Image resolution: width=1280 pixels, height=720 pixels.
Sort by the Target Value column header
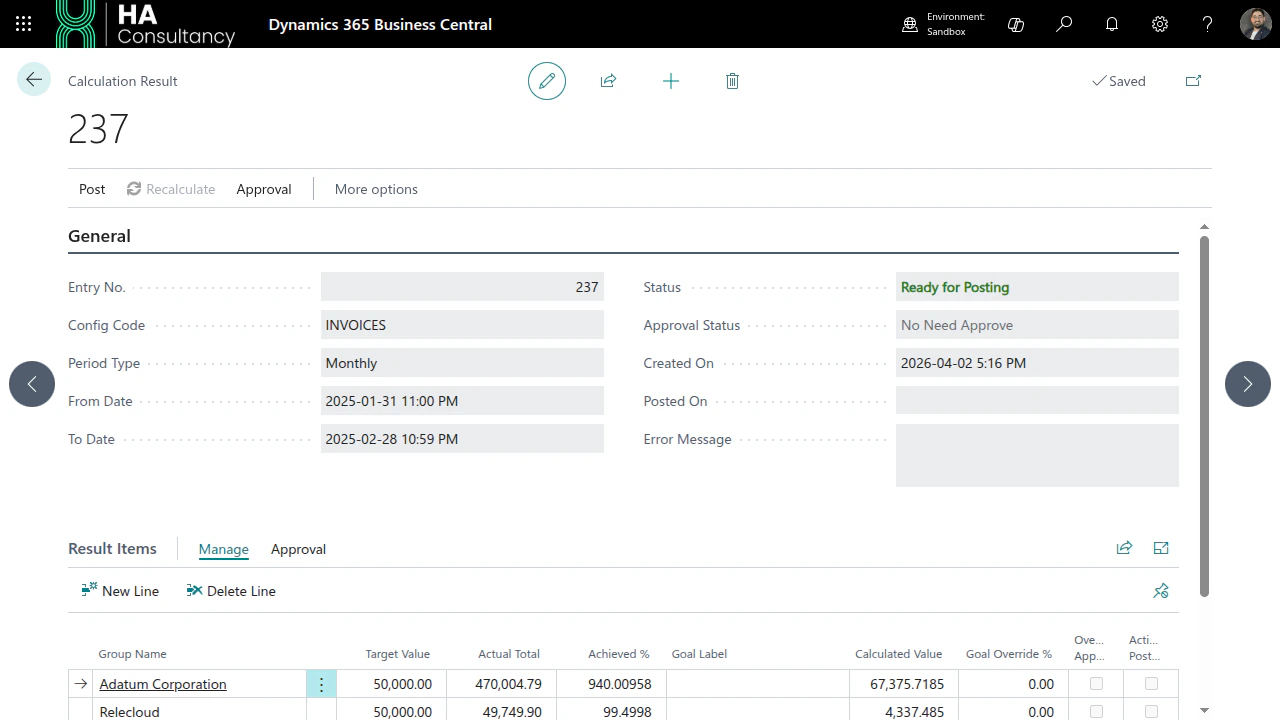pos(397,654)
